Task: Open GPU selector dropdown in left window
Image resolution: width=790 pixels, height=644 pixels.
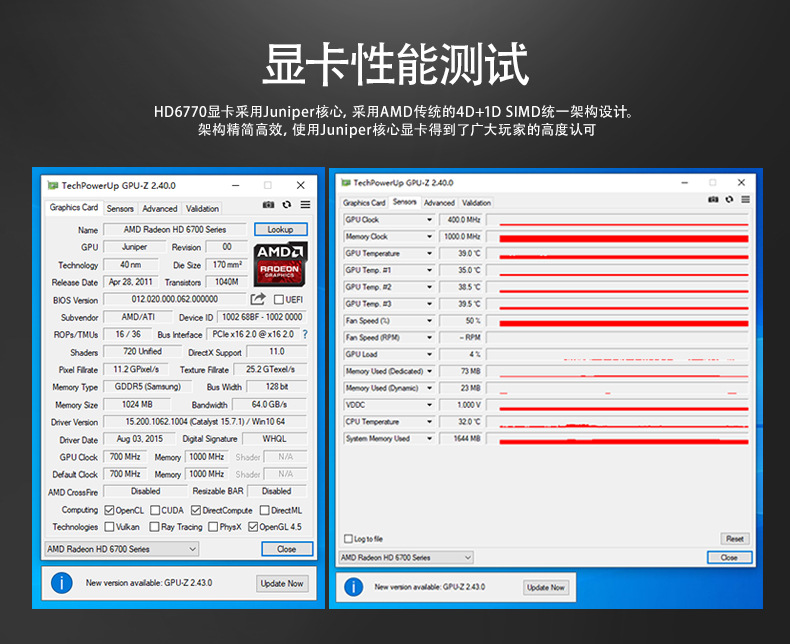Action: coord(122,549)
